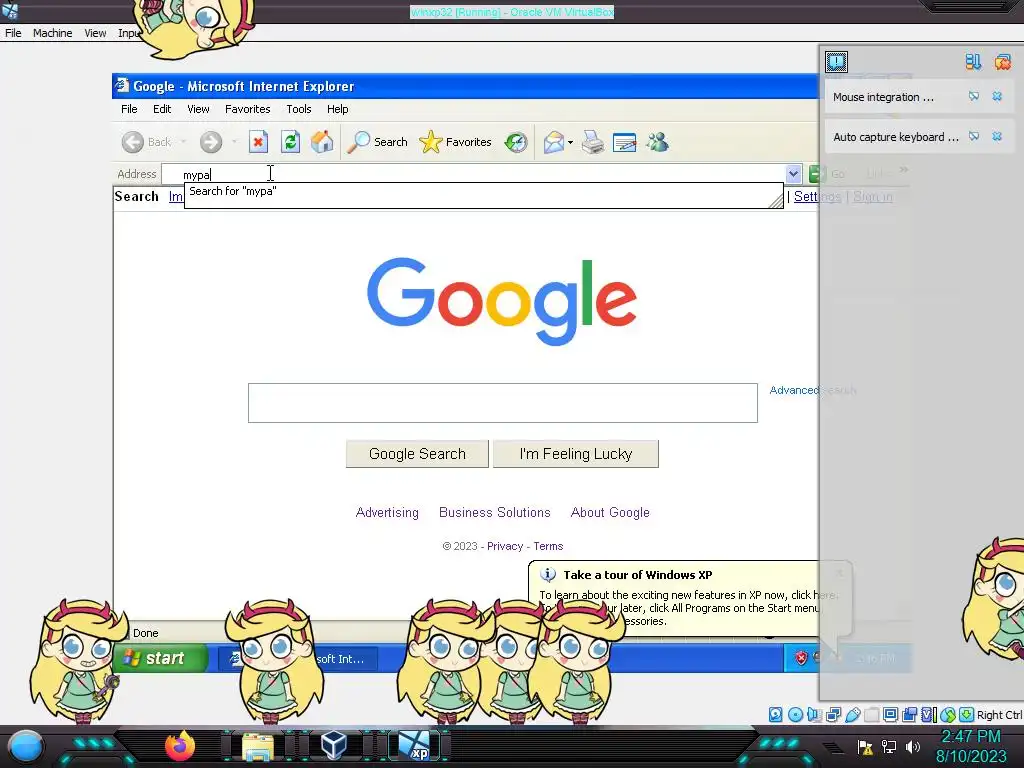Click the audio indicator in VirtualBox status bar
This screenshot has height=768, width=1024.
point(814,714)
